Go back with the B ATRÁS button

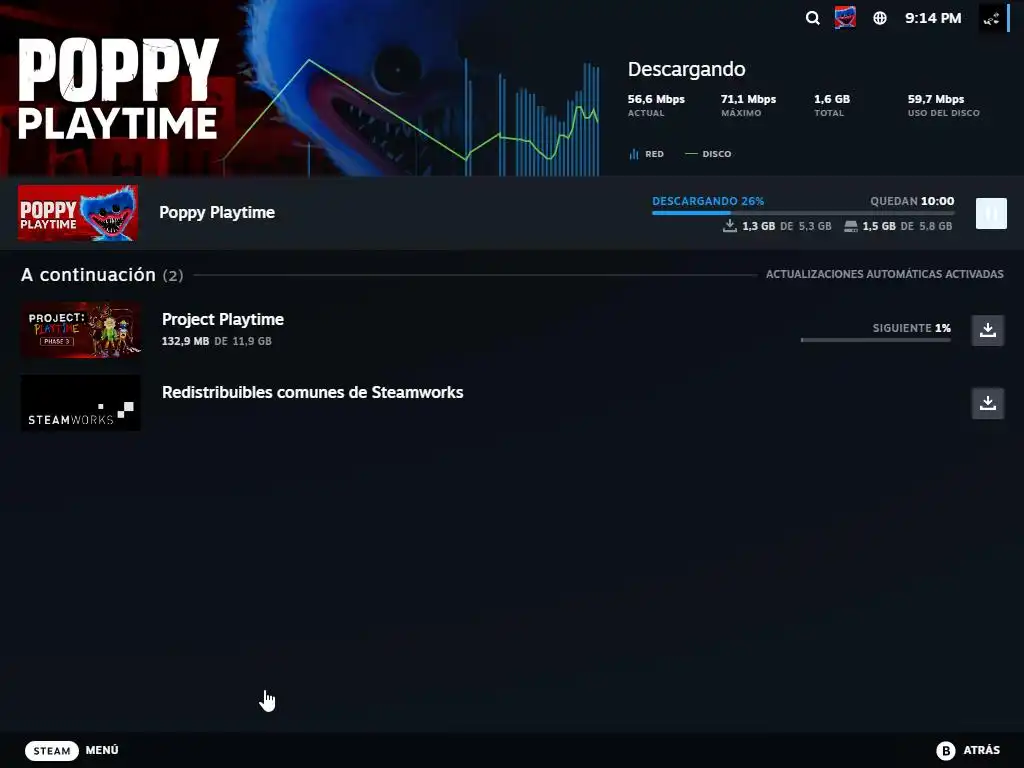click(x=968, y=750)
